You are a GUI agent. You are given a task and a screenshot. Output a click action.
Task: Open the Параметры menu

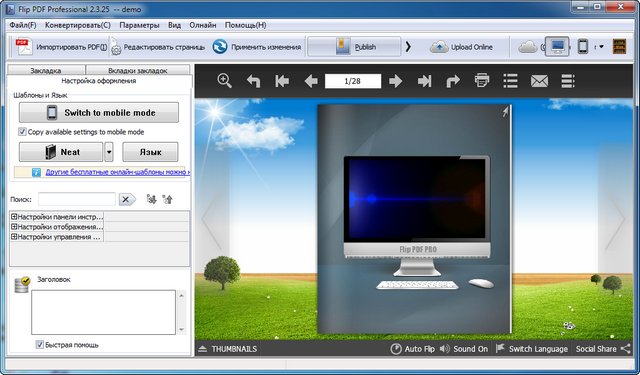[x=139, y=25]
